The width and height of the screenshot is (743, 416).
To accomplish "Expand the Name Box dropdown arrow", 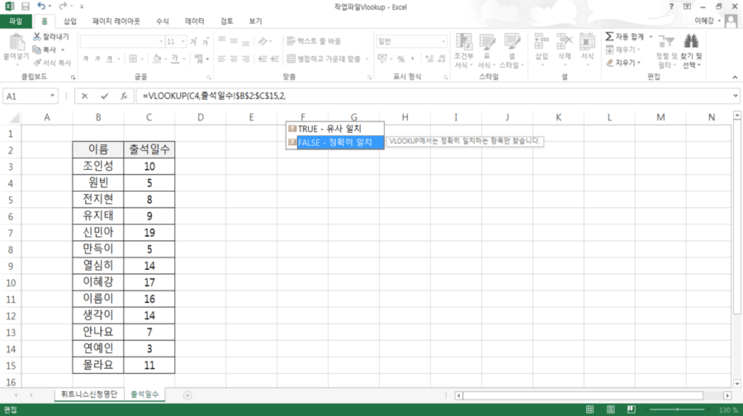I will 52,96.
